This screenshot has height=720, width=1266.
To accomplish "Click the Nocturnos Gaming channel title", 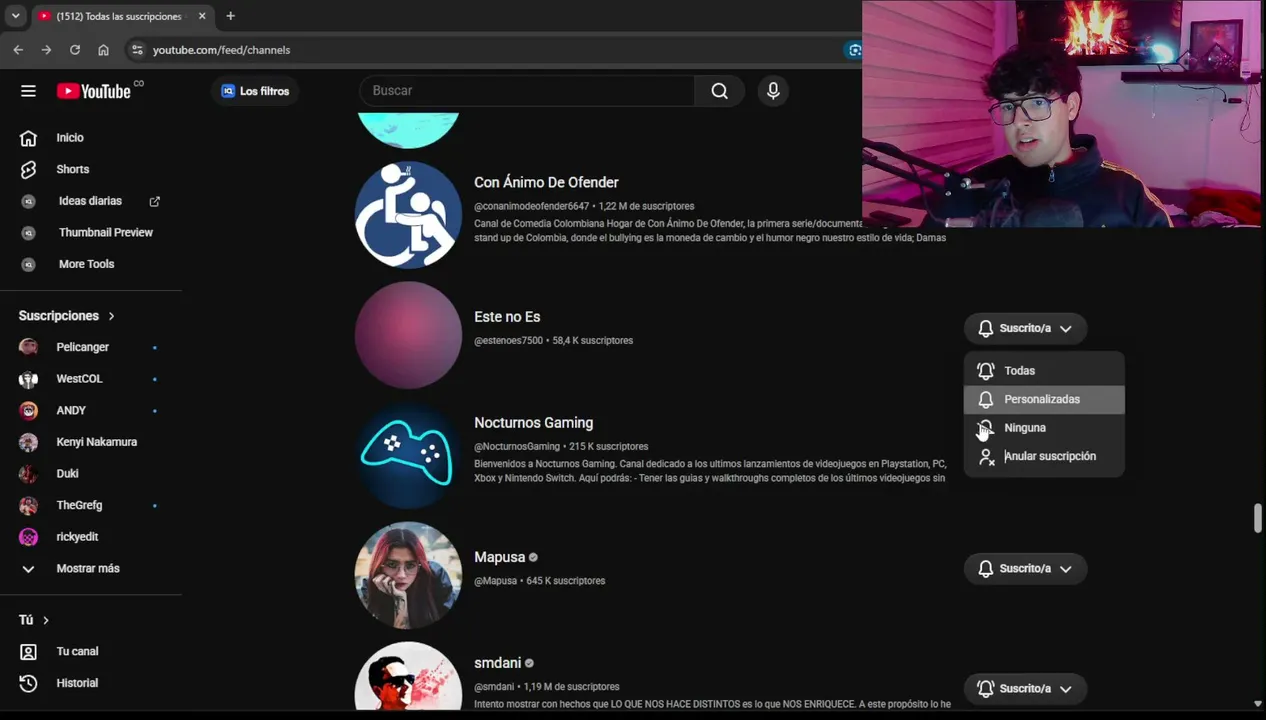I will click(533, 423).
